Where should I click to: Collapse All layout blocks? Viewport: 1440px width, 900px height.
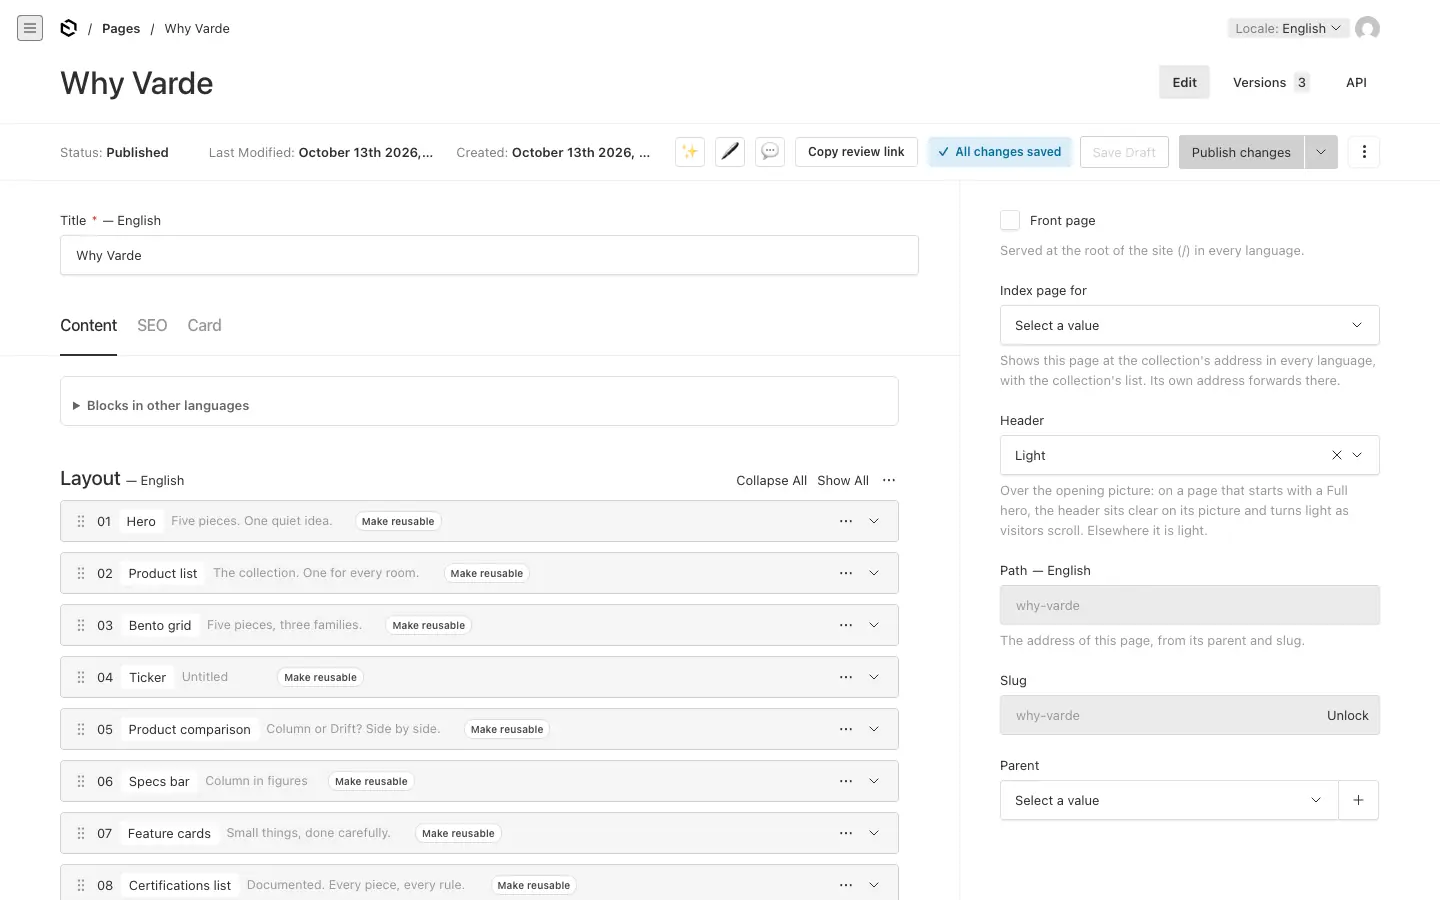[771, 480]
